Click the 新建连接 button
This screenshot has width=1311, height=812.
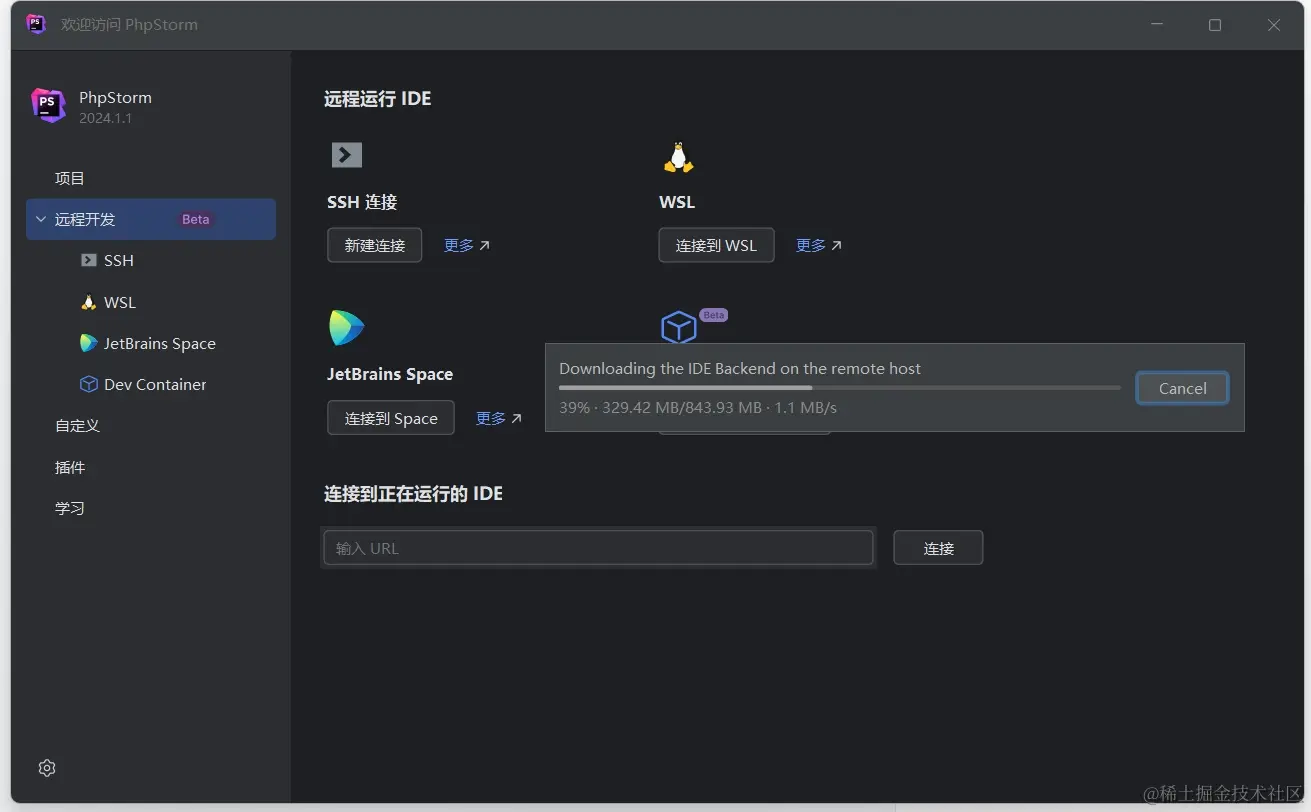coord(375,245)
